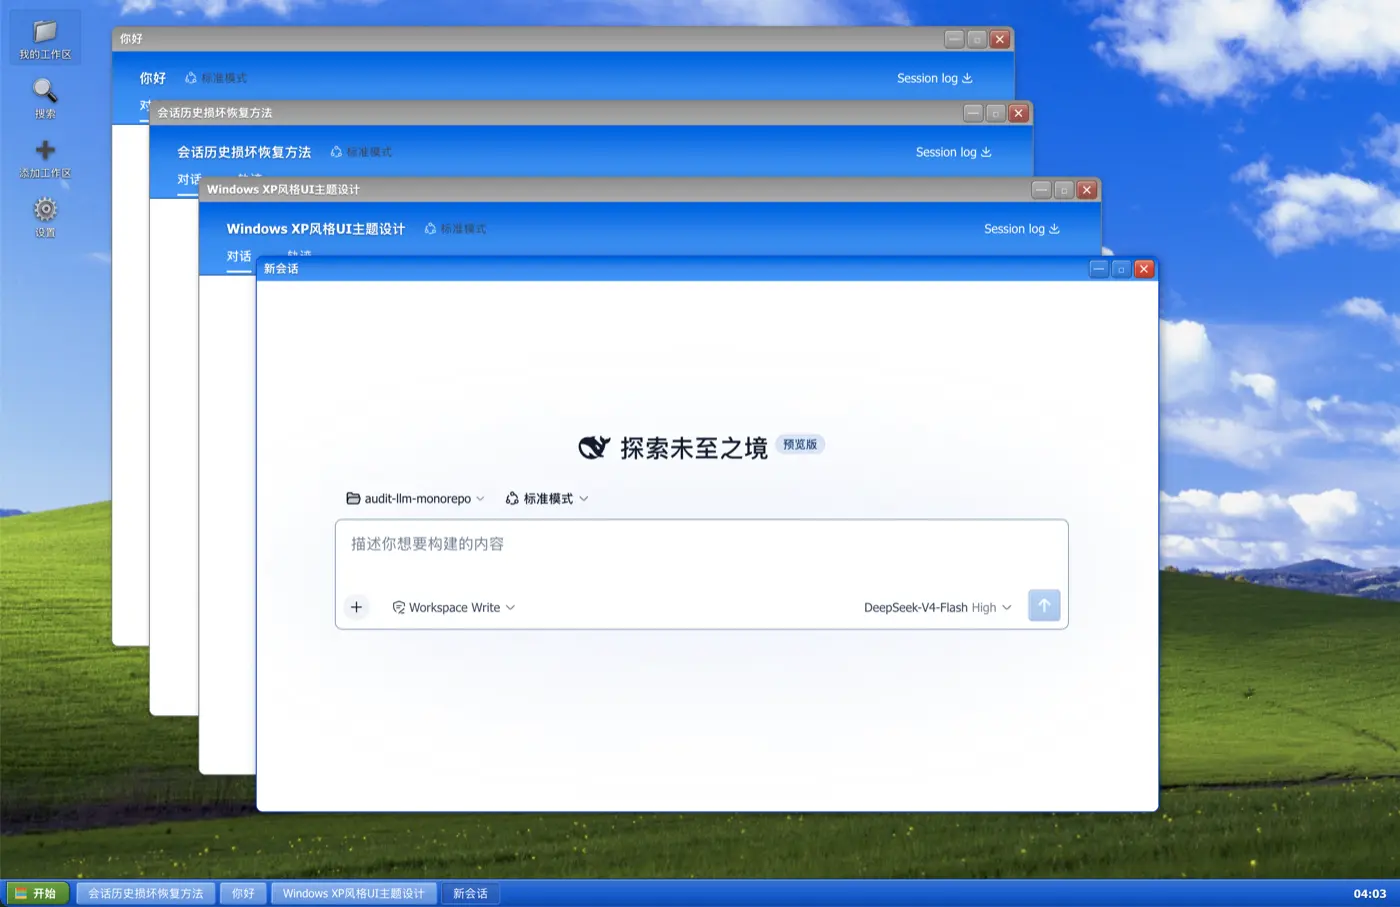
Task: Click the plus attachment button in the prompt box
Action: coord(356,607)
